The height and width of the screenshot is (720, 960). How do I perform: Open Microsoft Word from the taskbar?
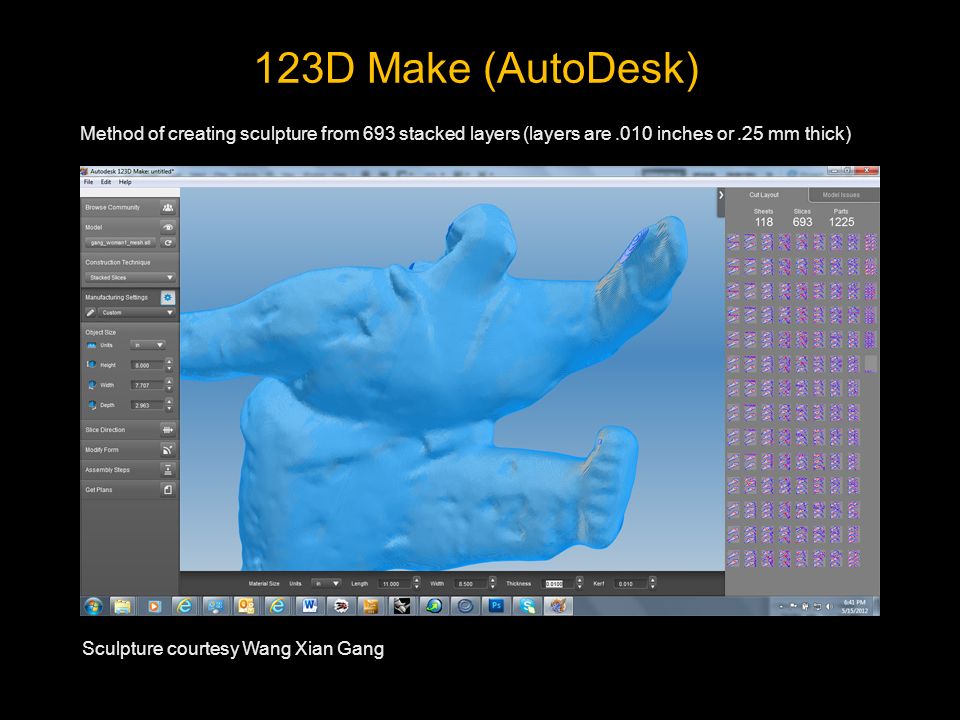coord(309,607)
